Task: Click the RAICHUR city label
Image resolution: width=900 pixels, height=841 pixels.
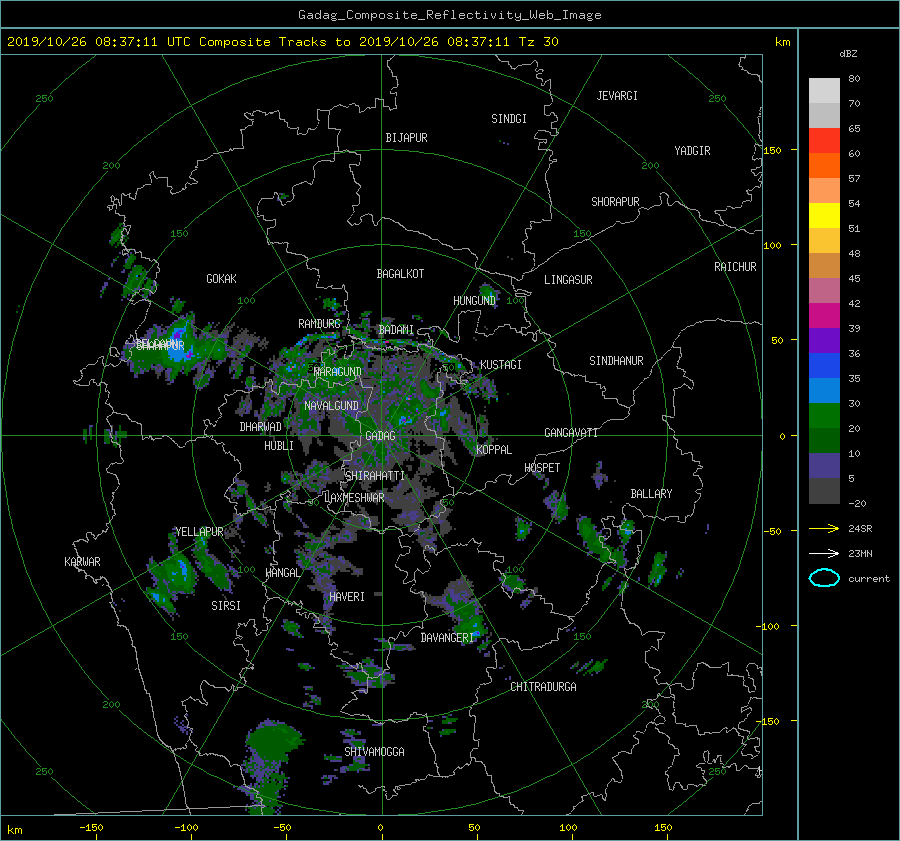Action: click(735, 267)
